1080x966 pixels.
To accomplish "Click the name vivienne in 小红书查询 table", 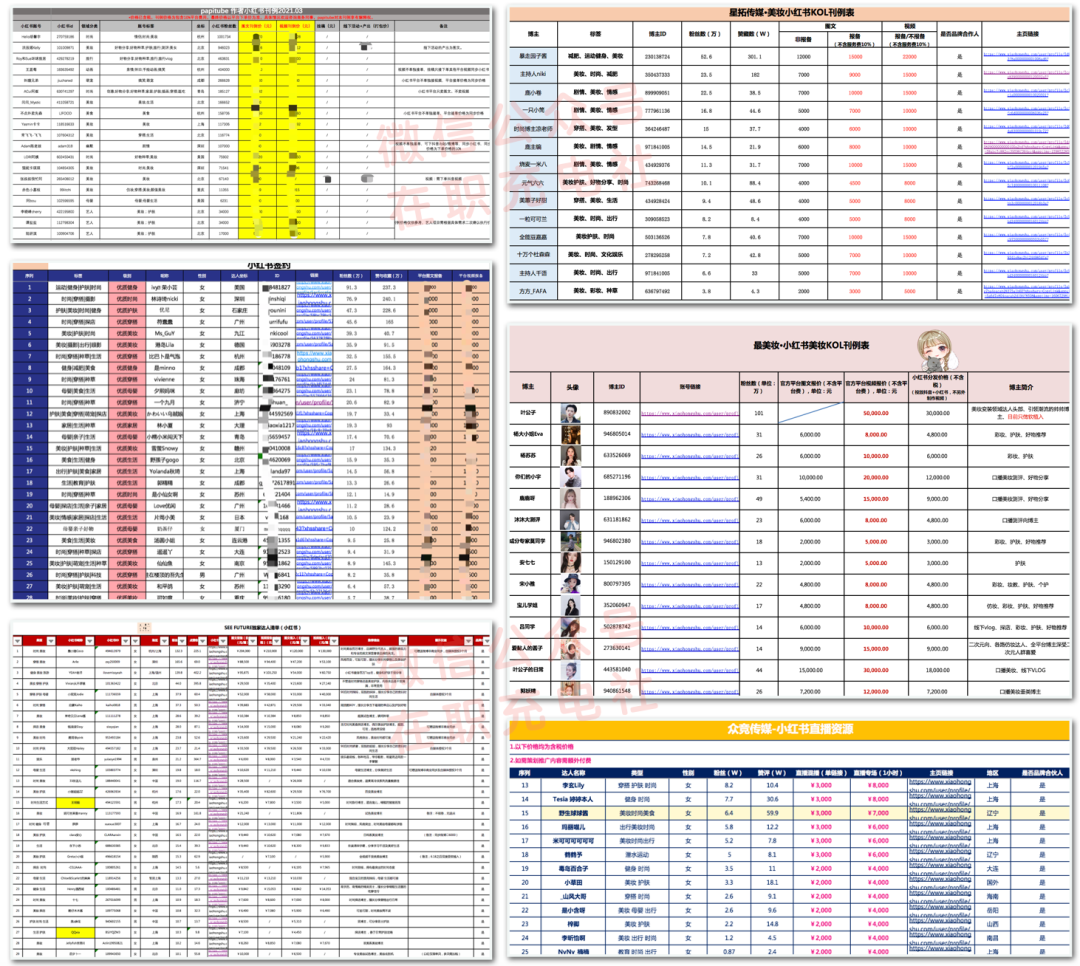I will [x=164, y=380].
